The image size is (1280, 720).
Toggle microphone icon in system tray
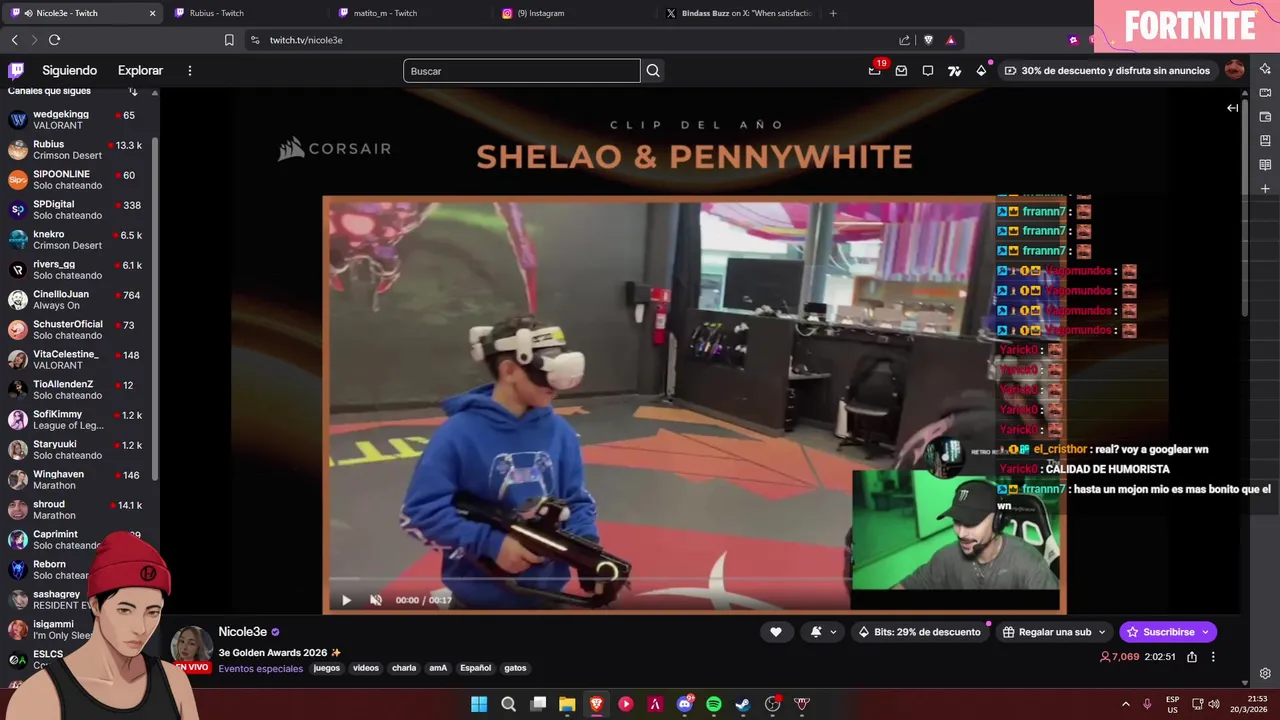1147,704
